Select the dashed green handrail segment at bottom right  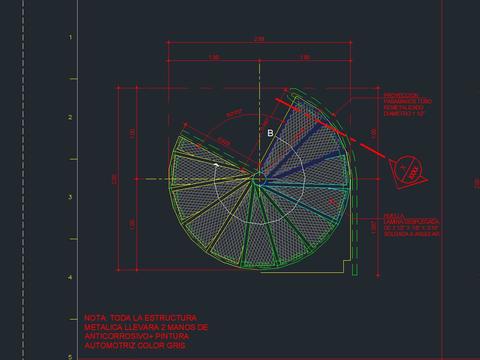point(355,245)
